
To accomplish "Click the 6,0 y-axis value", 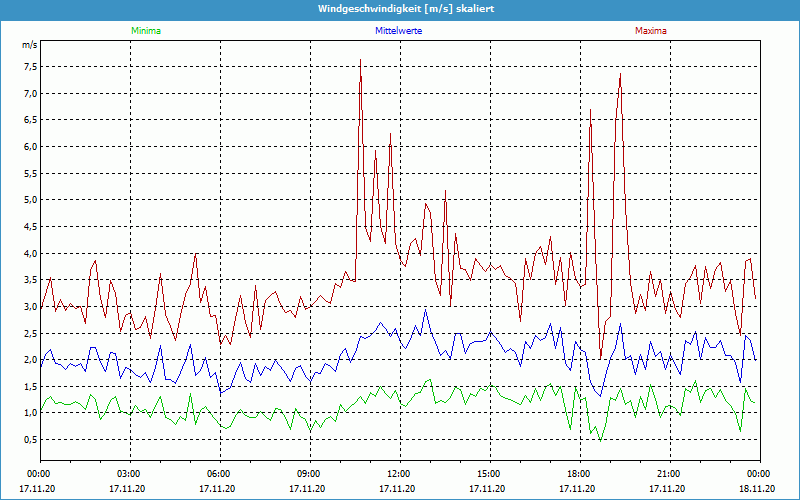I will [30, 146].
